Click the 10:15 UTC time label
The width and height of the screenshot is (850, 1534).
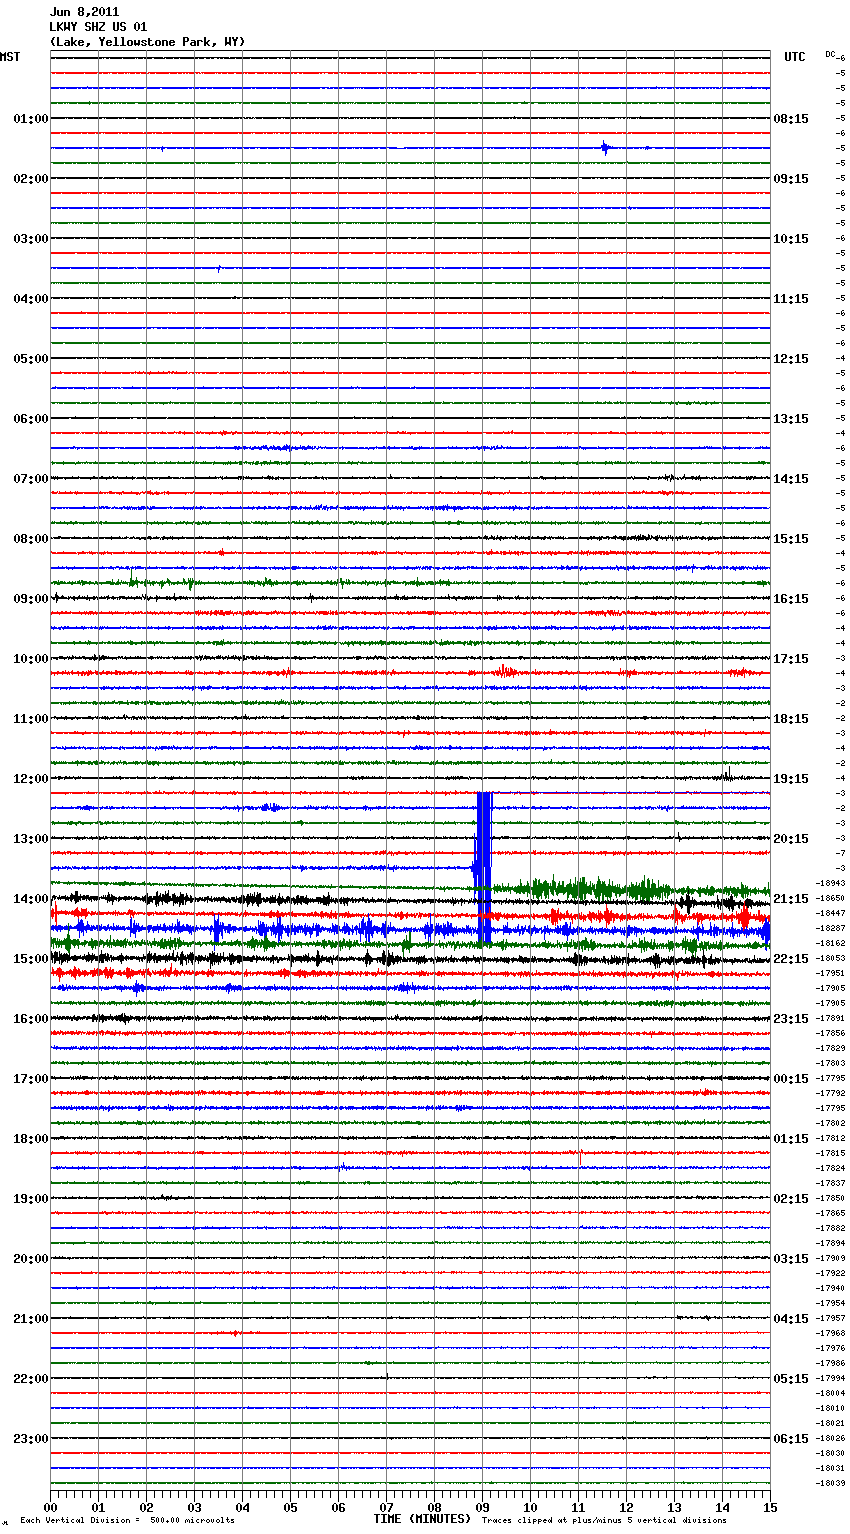[791, 239]
